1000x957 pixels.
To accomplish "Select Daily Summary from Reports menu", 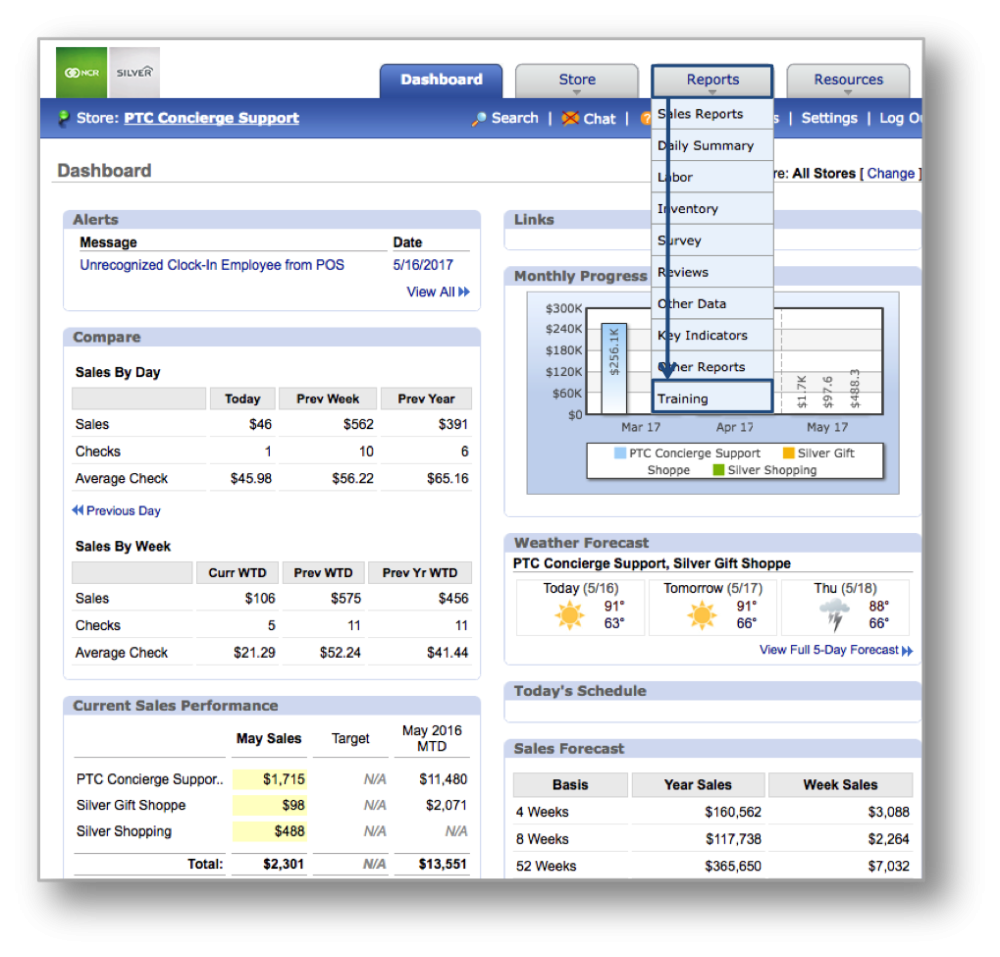I will coord(712,145).
